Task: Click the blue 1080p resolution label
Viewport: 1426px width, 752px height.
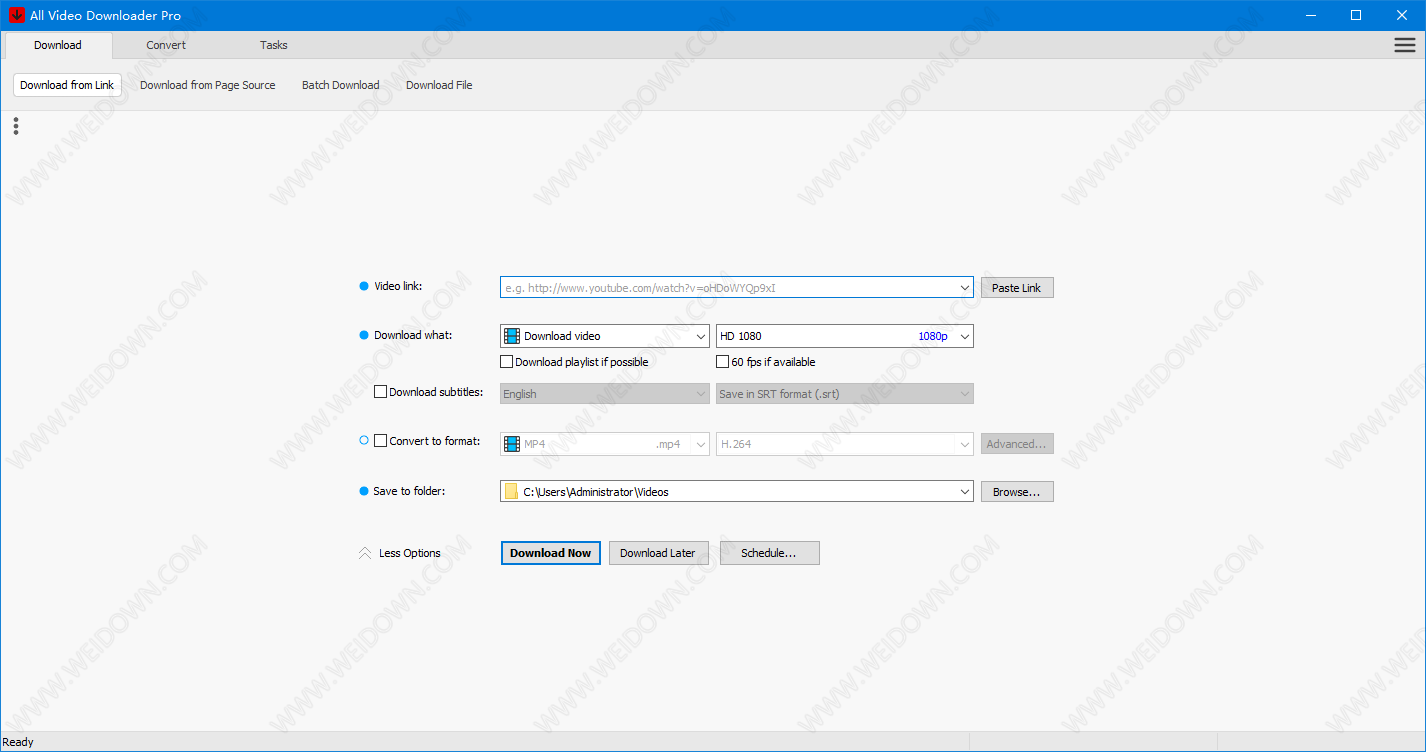Action: pyautogui.click(x=933, y=336)
